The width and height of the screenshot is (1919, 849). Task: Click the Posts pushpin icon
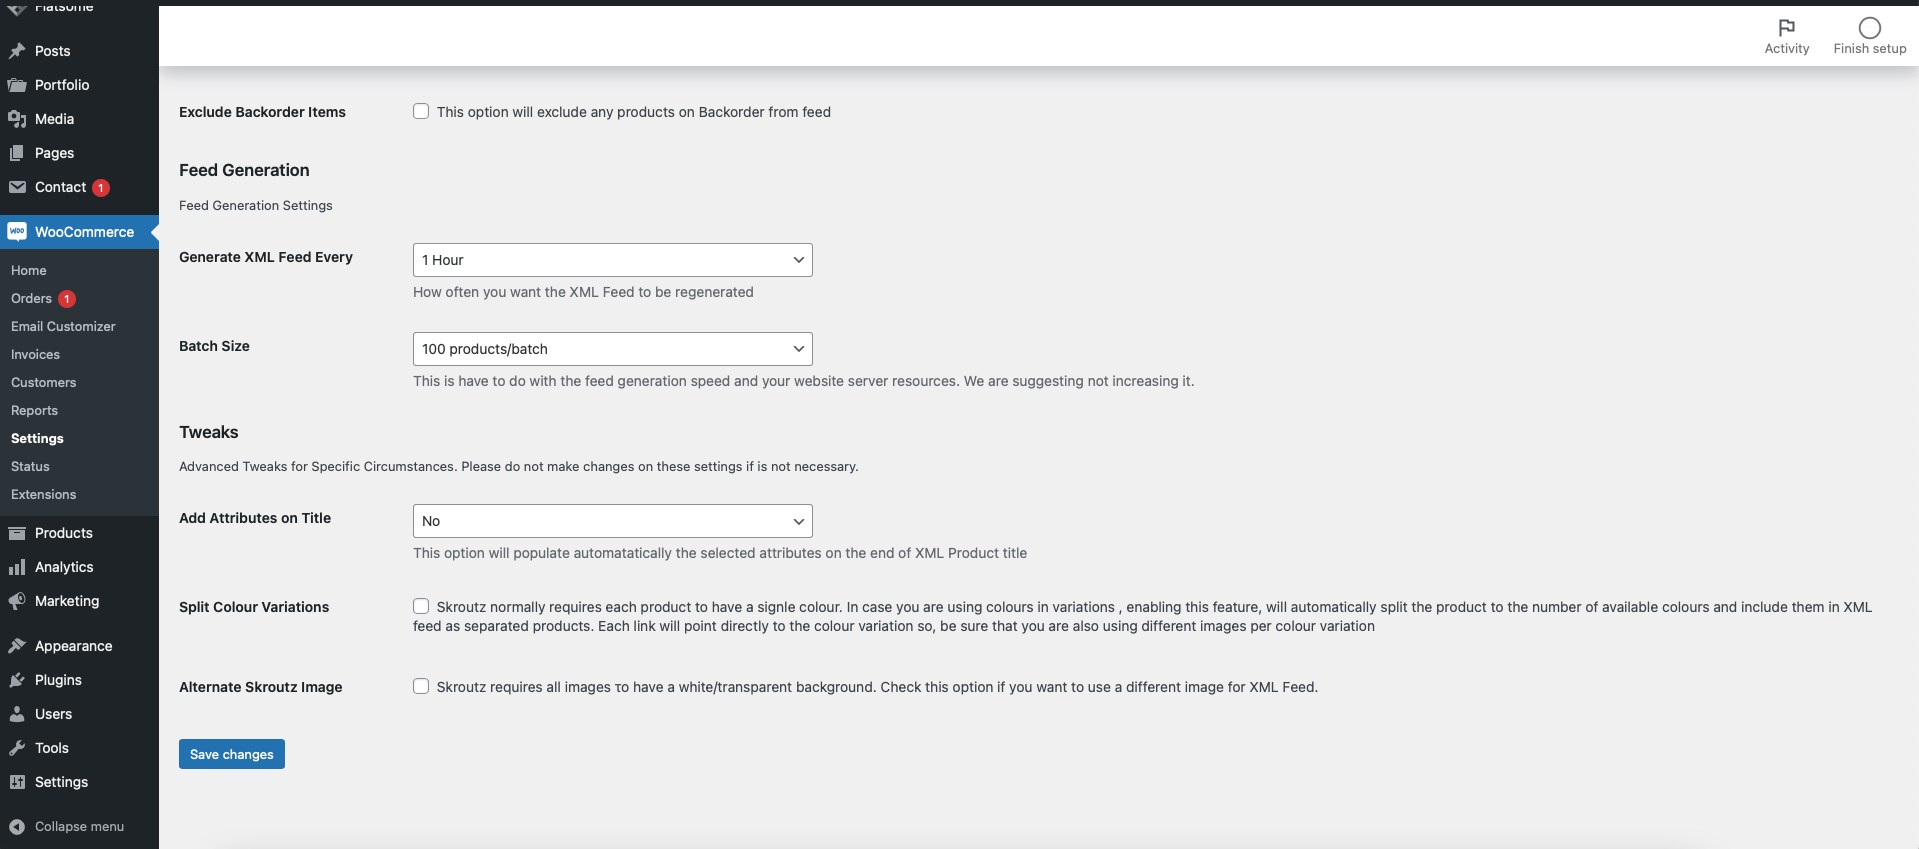[17, 51]
